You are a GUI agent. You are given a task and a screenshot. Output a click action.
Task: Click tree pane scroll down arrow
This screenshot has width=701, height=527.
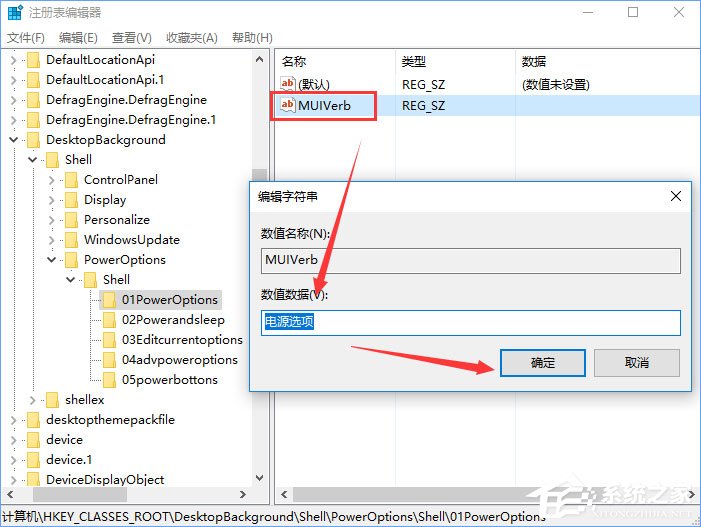pyautogui.click(x=259, y=478)
